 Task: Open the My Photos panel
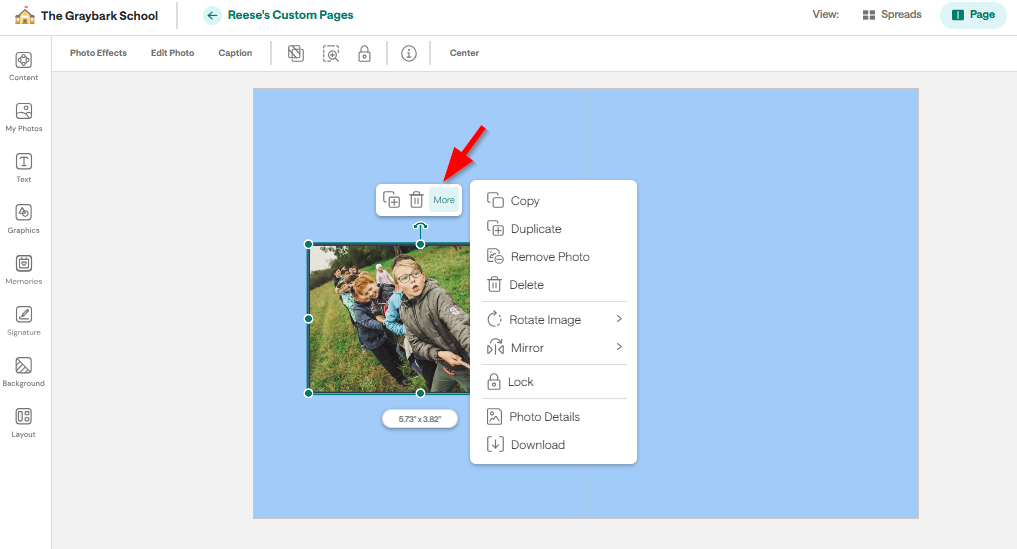23,117
